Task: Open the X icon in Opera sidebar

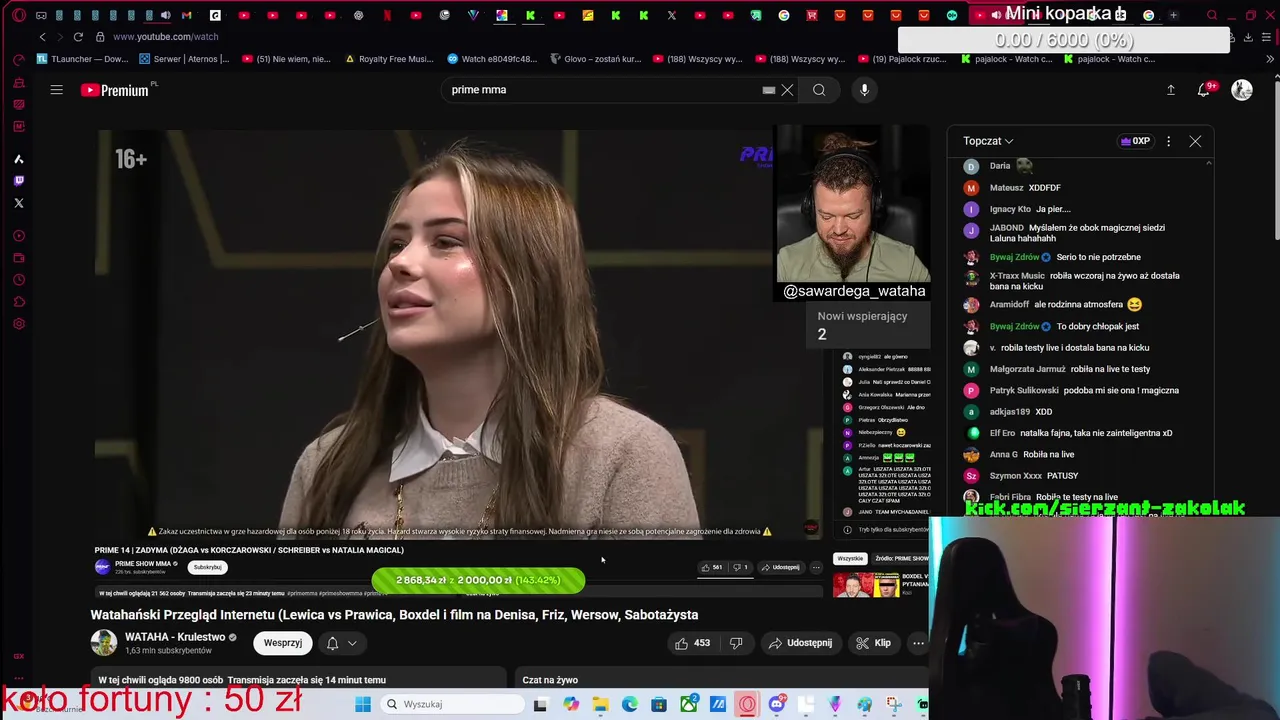Action: click(18, 203)
